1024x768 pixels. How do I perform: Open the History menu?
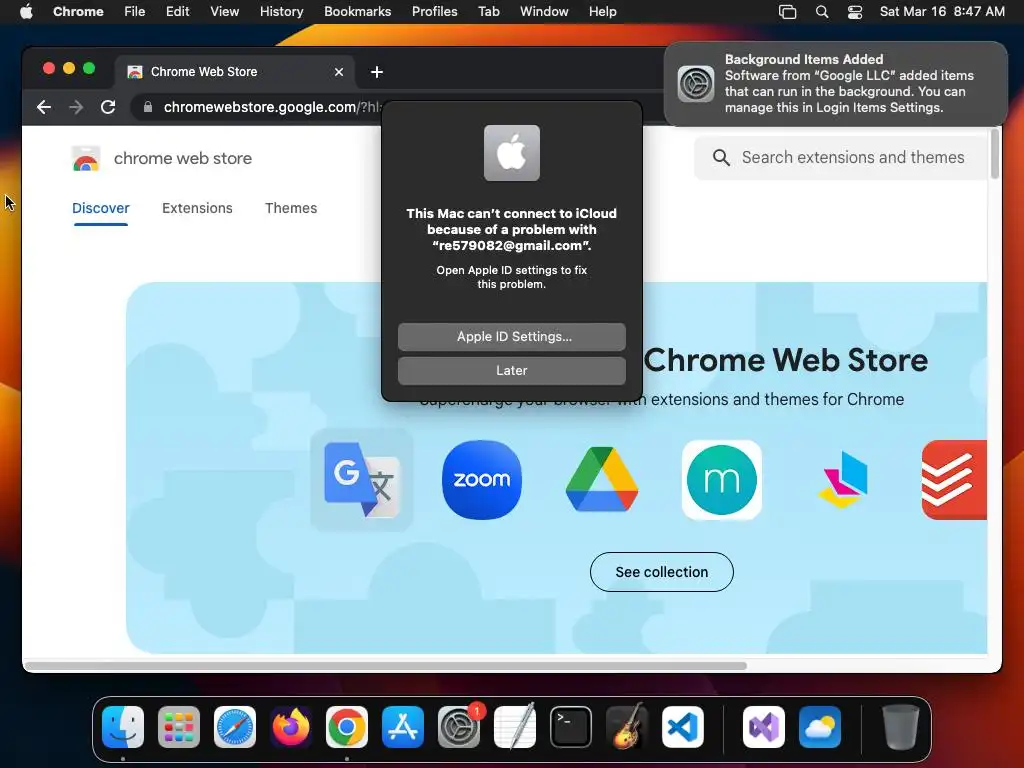tap(281, 11)
